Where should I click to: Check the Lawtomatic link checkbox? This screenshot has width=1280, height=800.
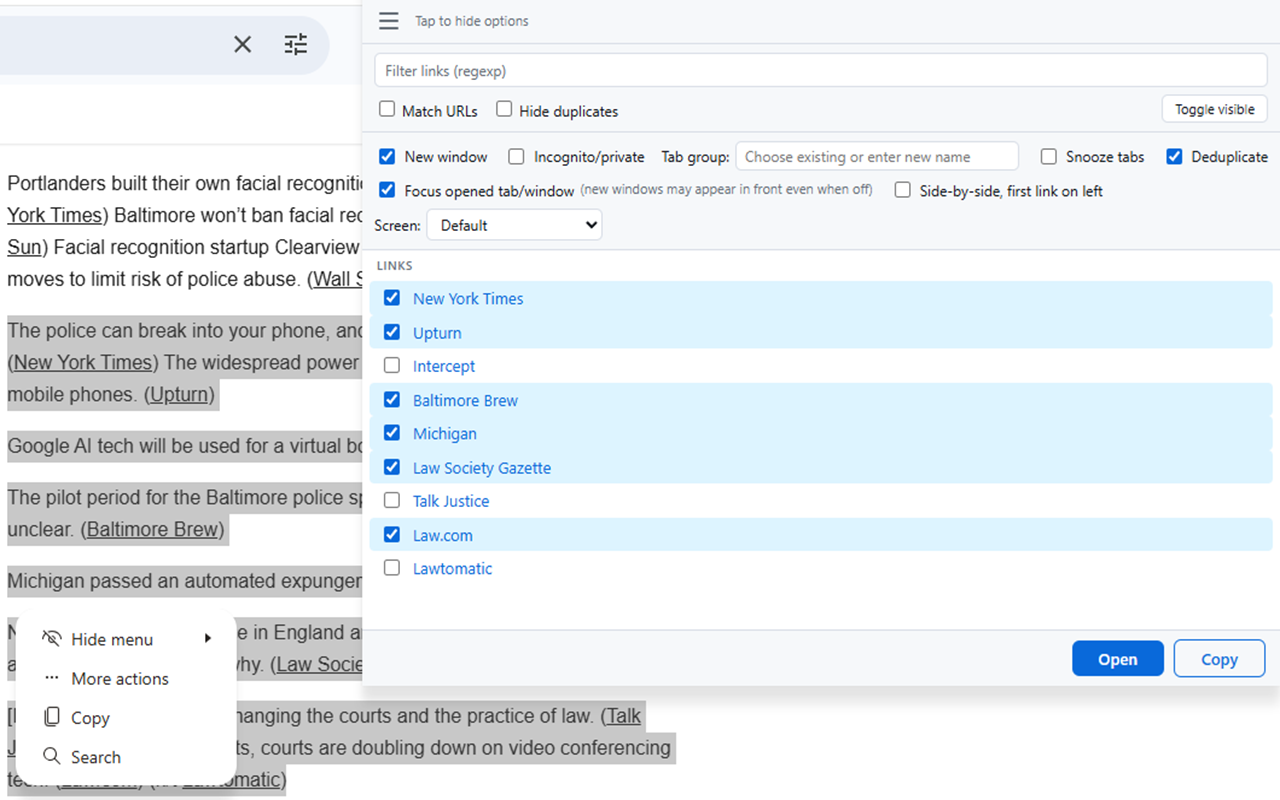(392, 568)
